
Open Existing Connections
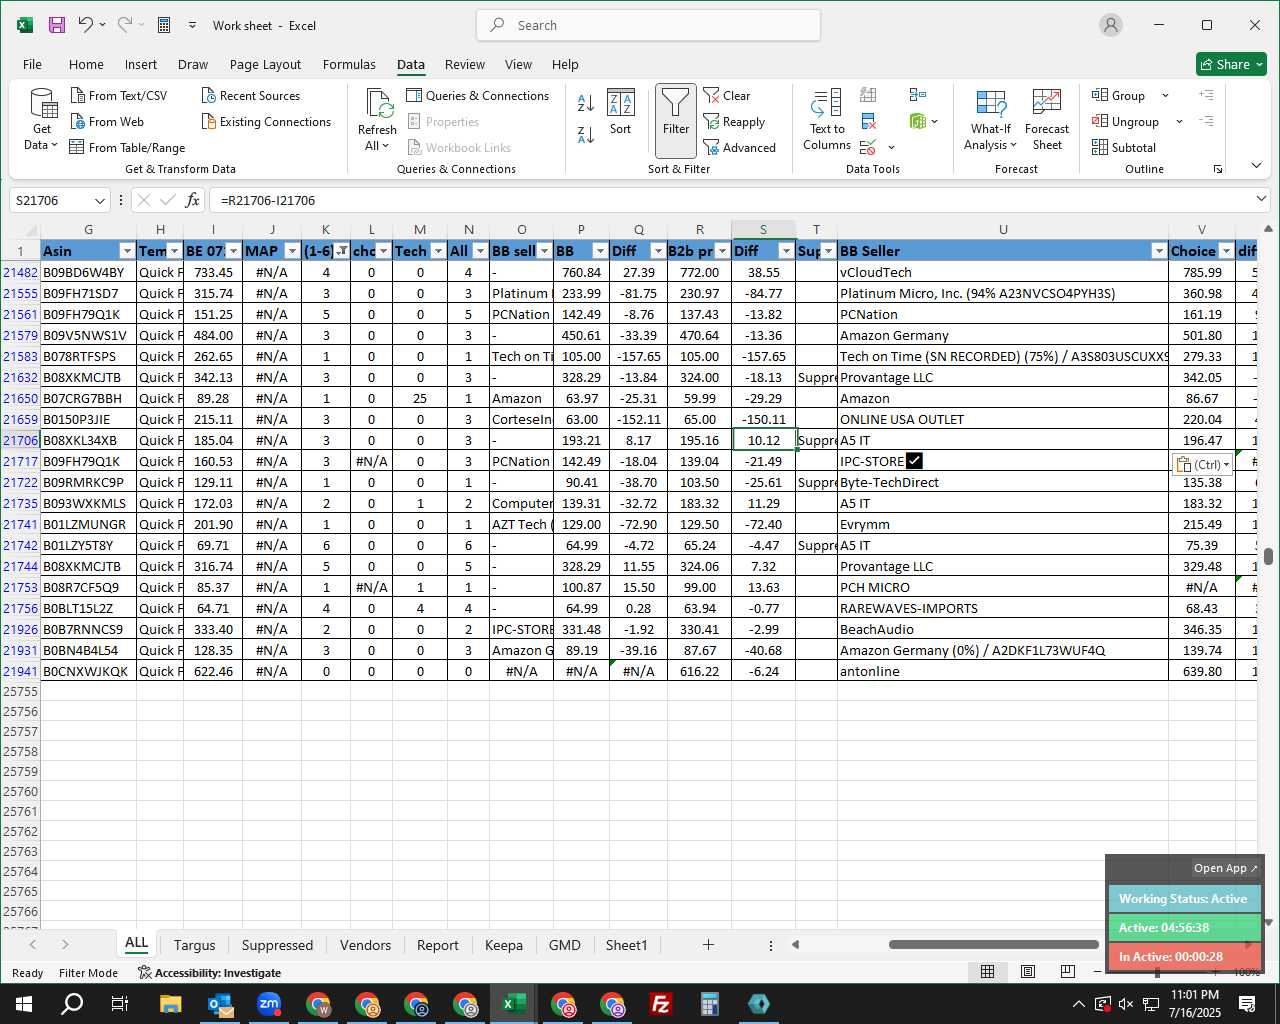(266, 121)
